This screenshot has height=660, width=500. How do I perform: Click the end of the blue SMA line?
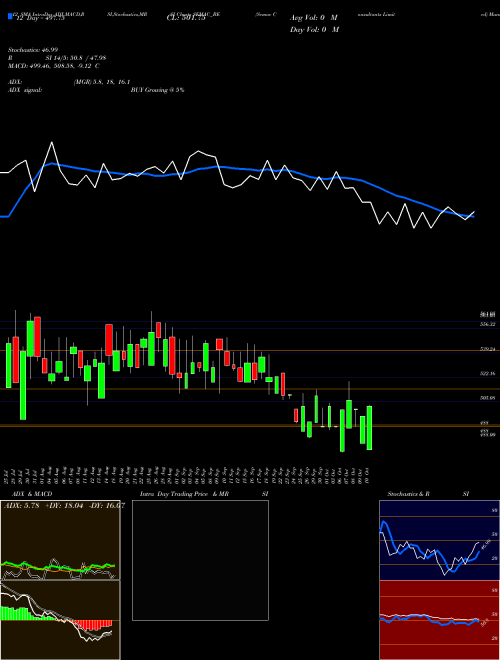click(474, 217)
